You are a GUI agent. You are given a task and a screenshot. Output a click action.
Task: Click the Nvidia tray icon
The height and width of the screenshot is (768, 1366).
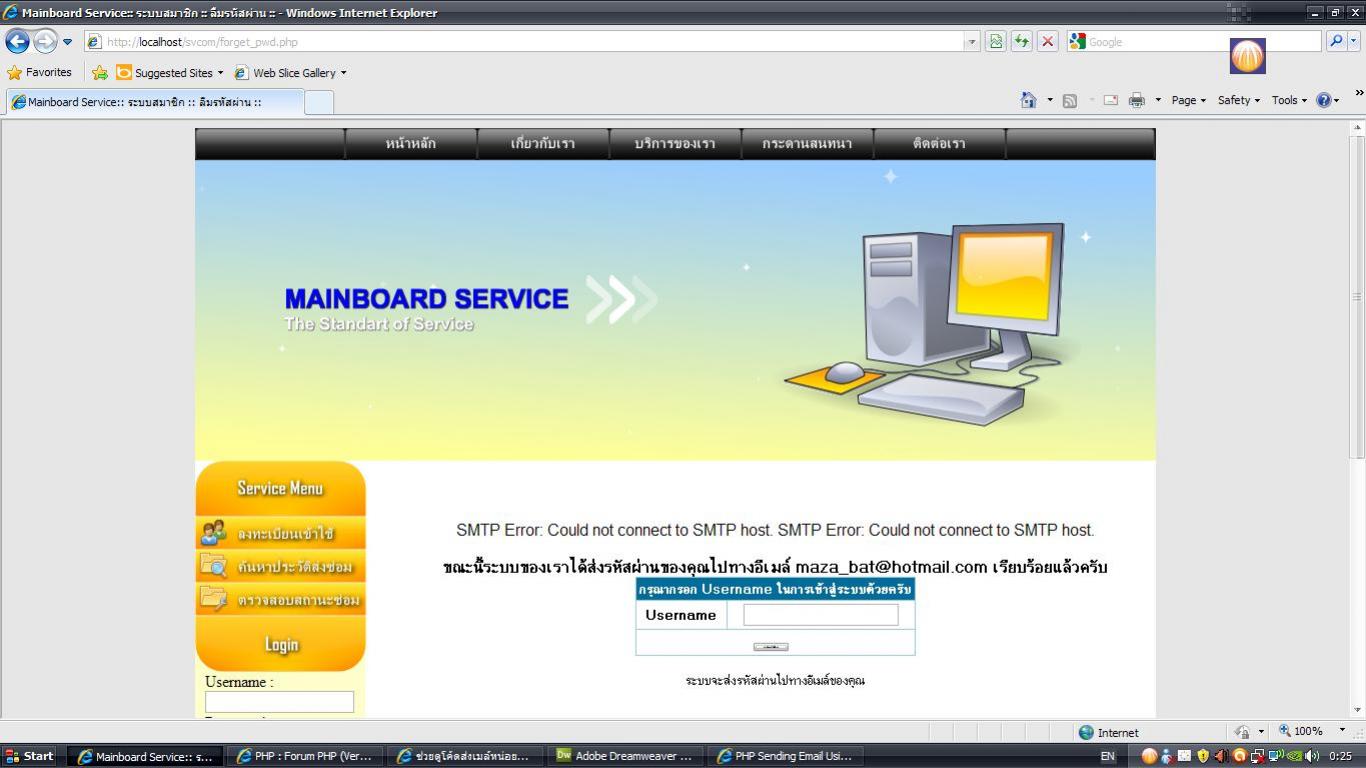click(1294, 756)
